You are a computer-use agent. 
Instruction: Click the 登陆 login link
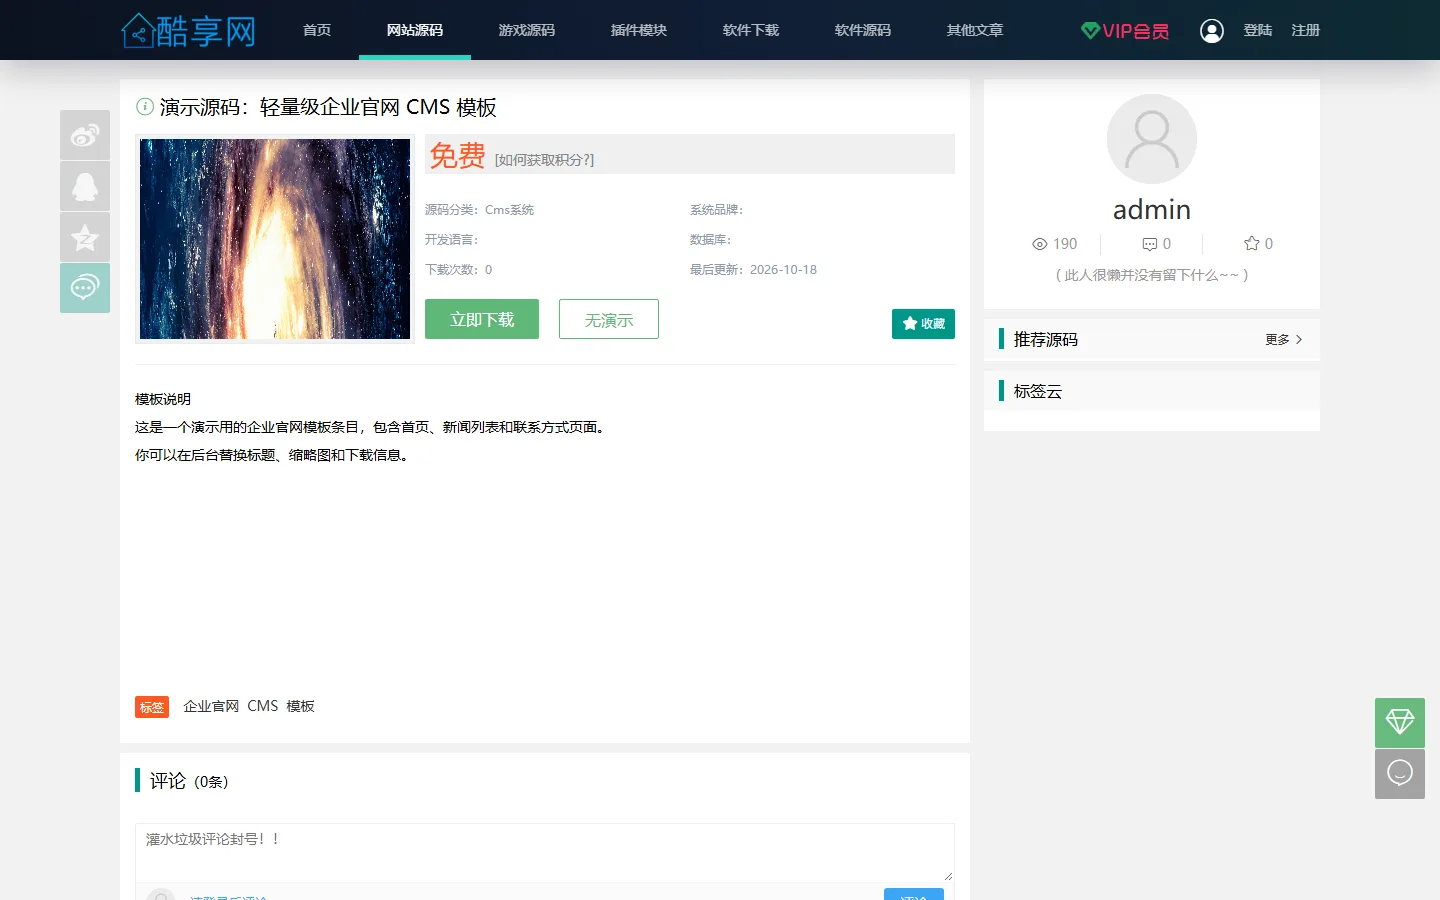point(1258,31)
